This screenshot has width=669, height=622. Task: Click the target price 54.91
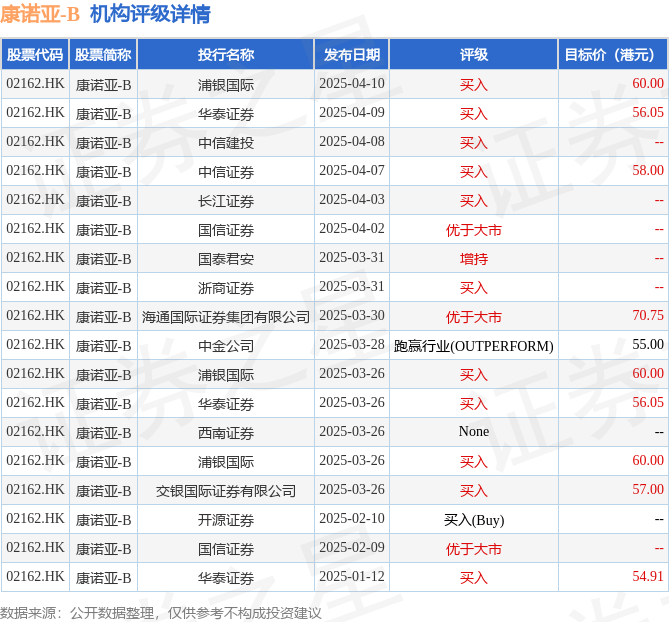648,577
